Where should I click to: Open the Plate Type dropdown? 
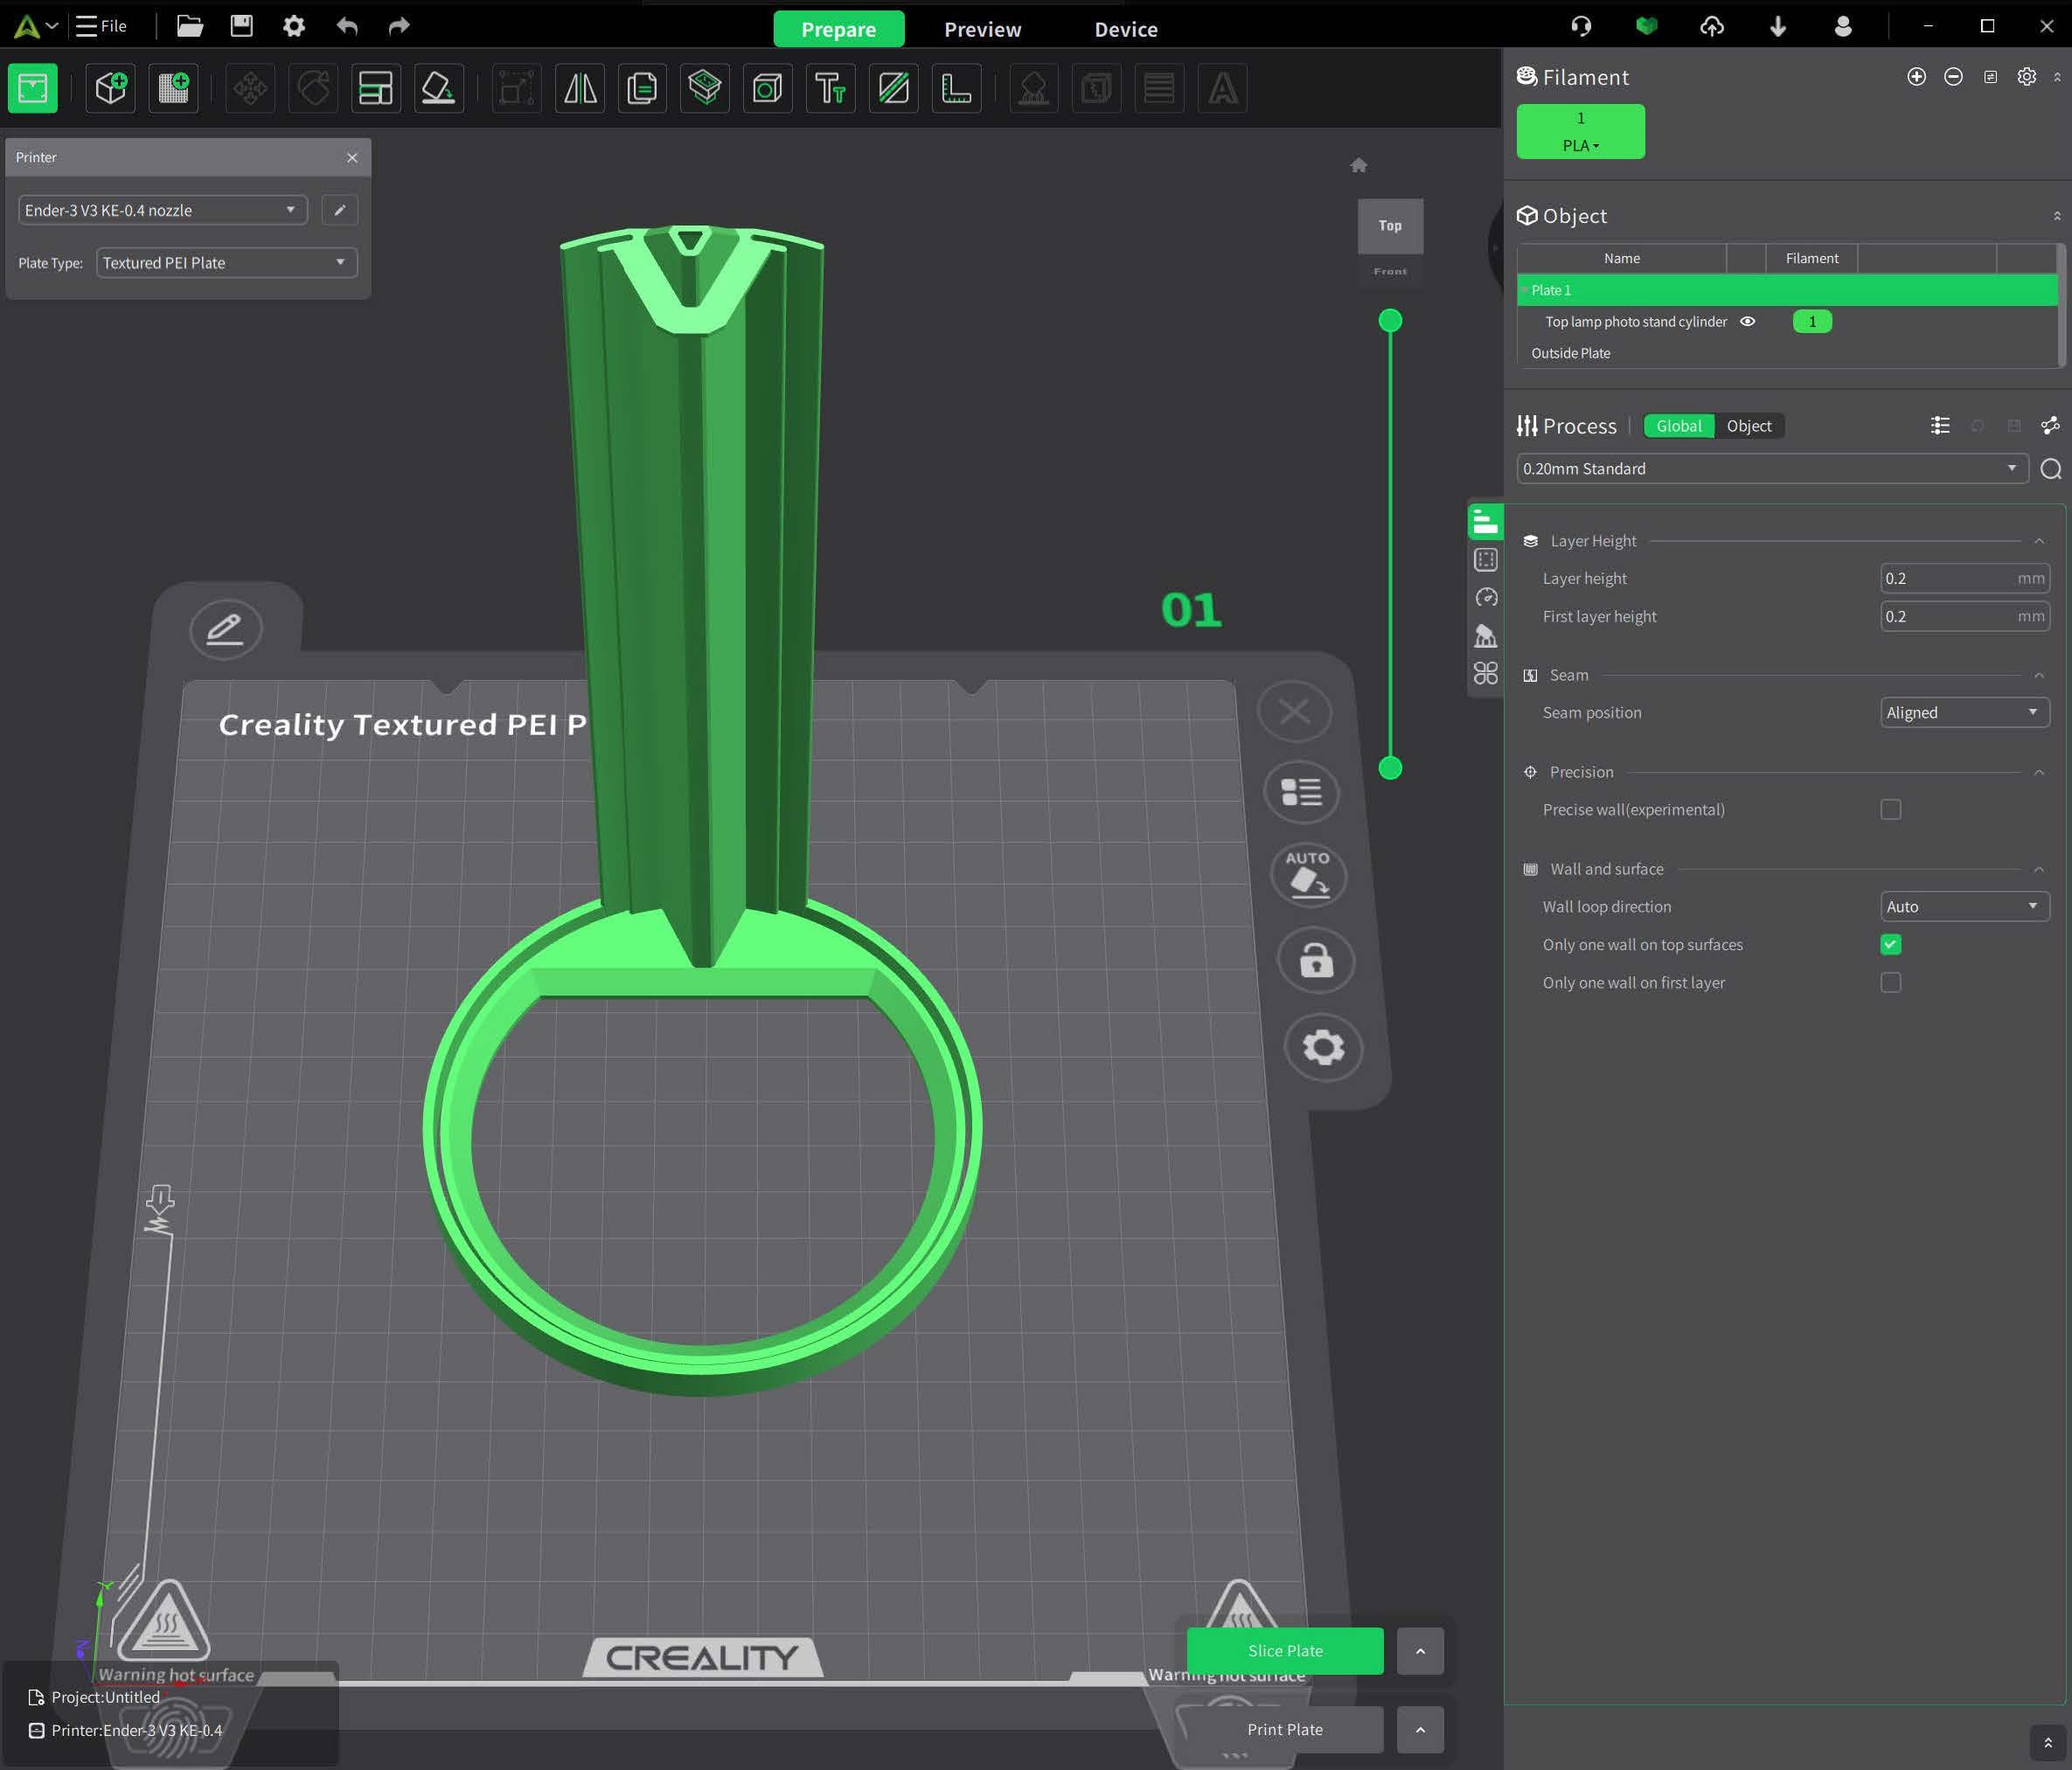tap(227, 263)
